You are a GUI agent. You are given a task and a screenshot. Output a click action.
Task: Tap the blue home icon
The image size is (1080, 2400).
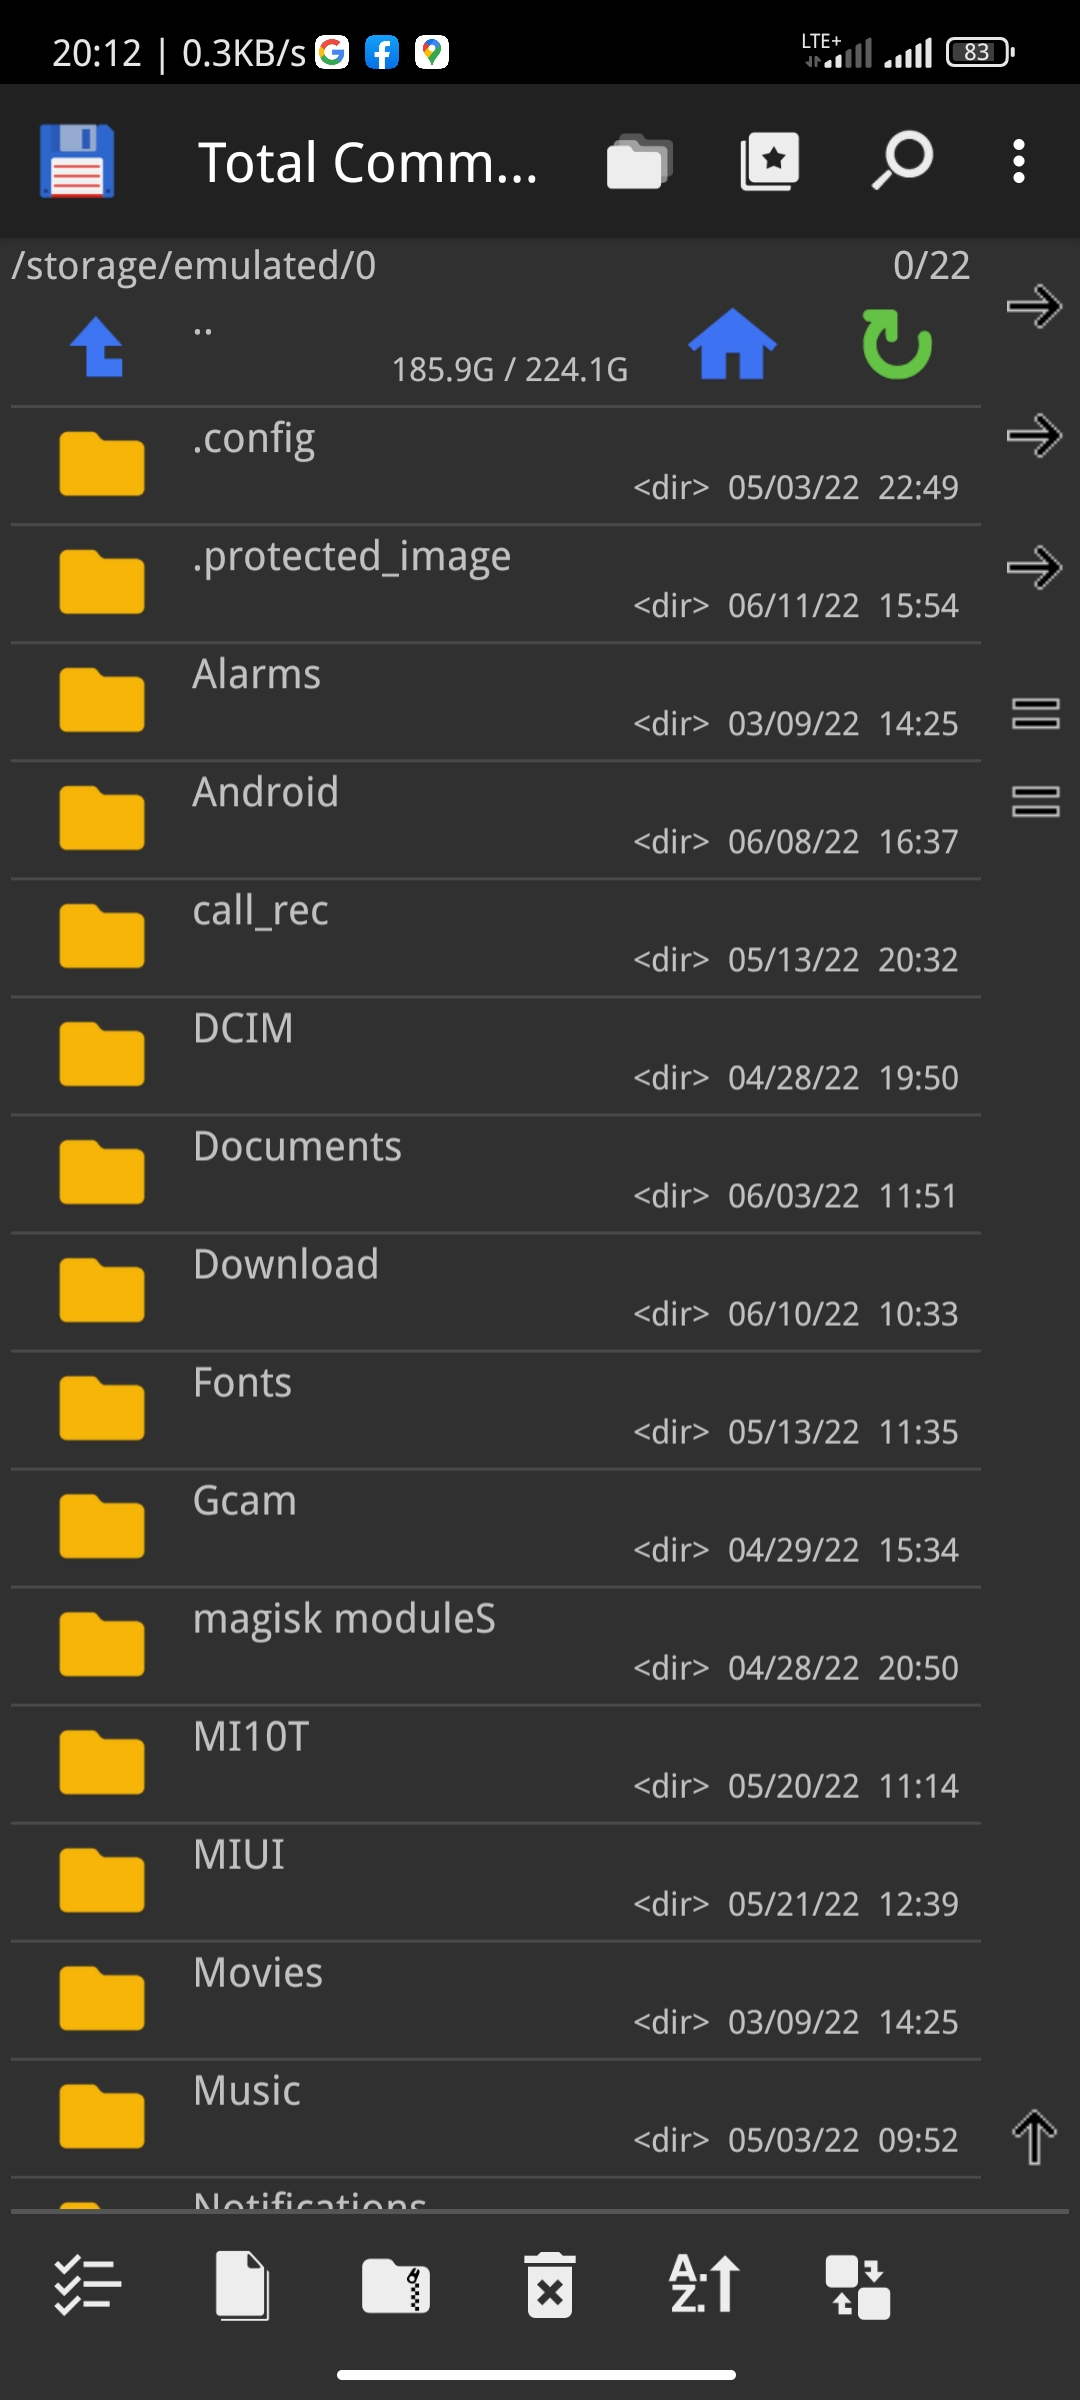pos(732,344)
